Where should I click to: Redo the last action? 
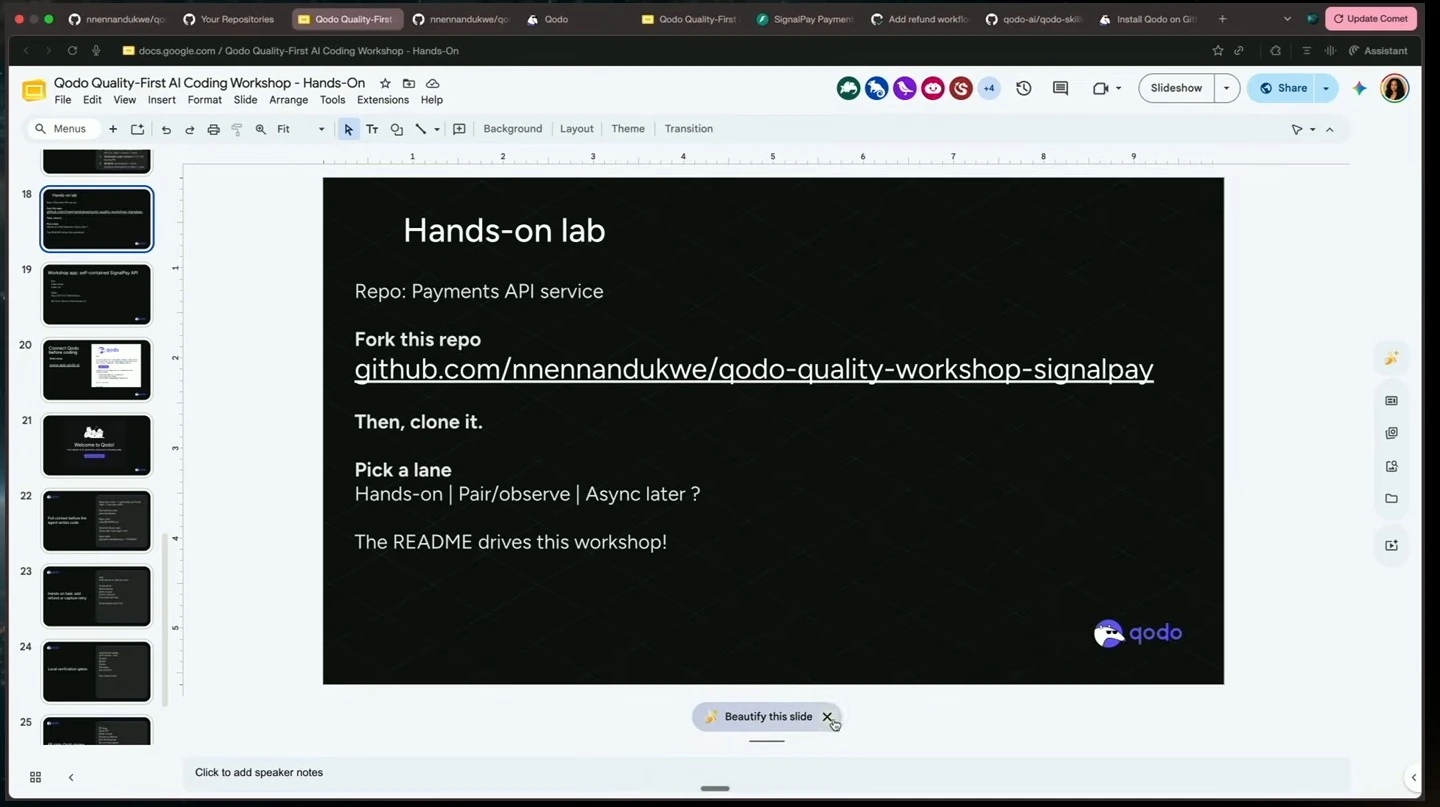[189, 129]
